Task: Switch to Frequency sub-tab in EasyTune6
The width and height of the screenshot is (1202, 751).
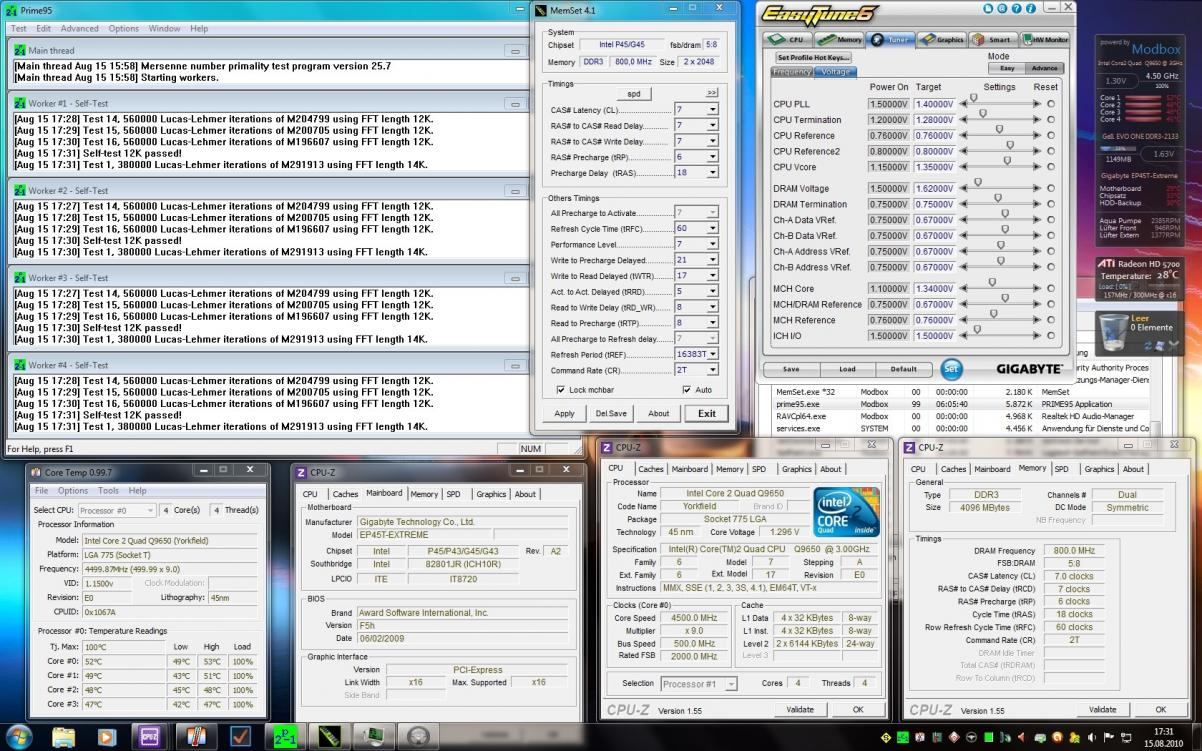Action: pyautogui.click(x=792, y=72)
